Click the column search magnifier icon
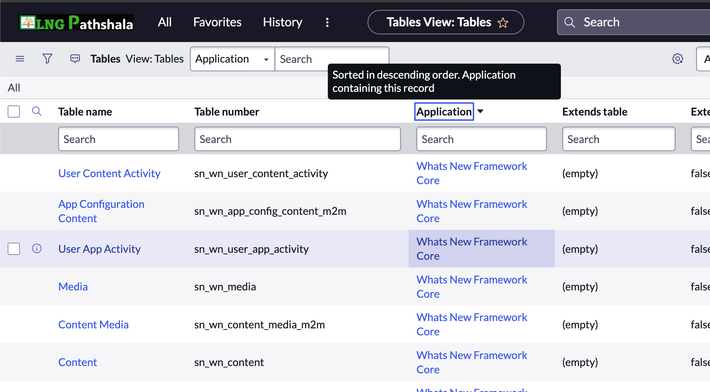Image resolution: width=710 pixels, height=392 pixels. pyautogui.click(x=37, y=111)
